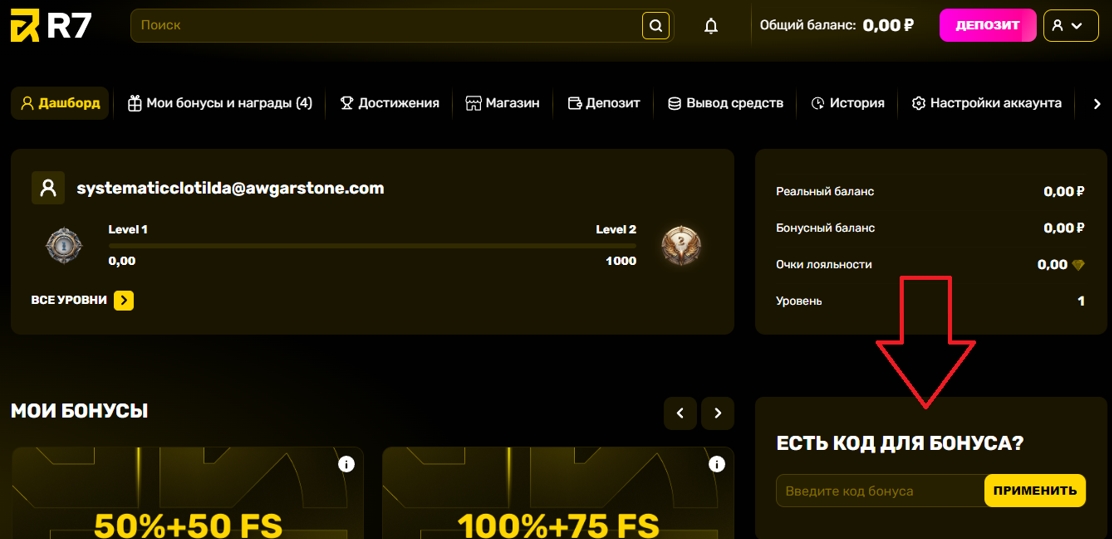Click info icon on 50%+50 FS bonus

point(346,465)
